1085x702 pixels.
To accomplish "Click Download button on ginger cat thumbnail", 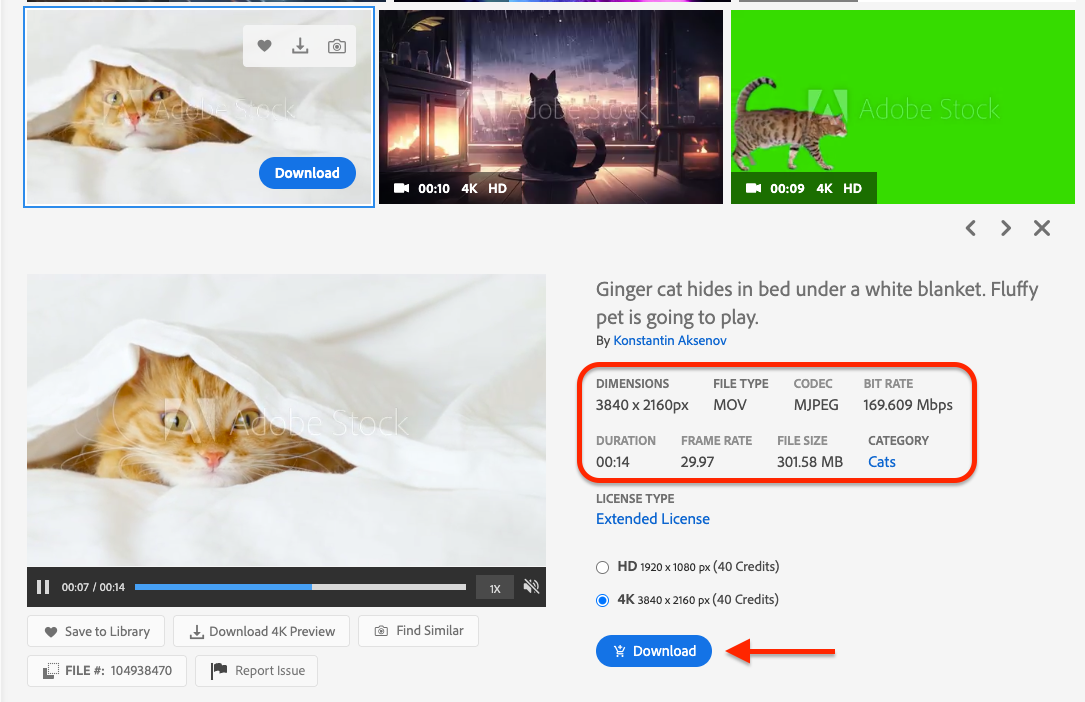I will click(307, 173).
